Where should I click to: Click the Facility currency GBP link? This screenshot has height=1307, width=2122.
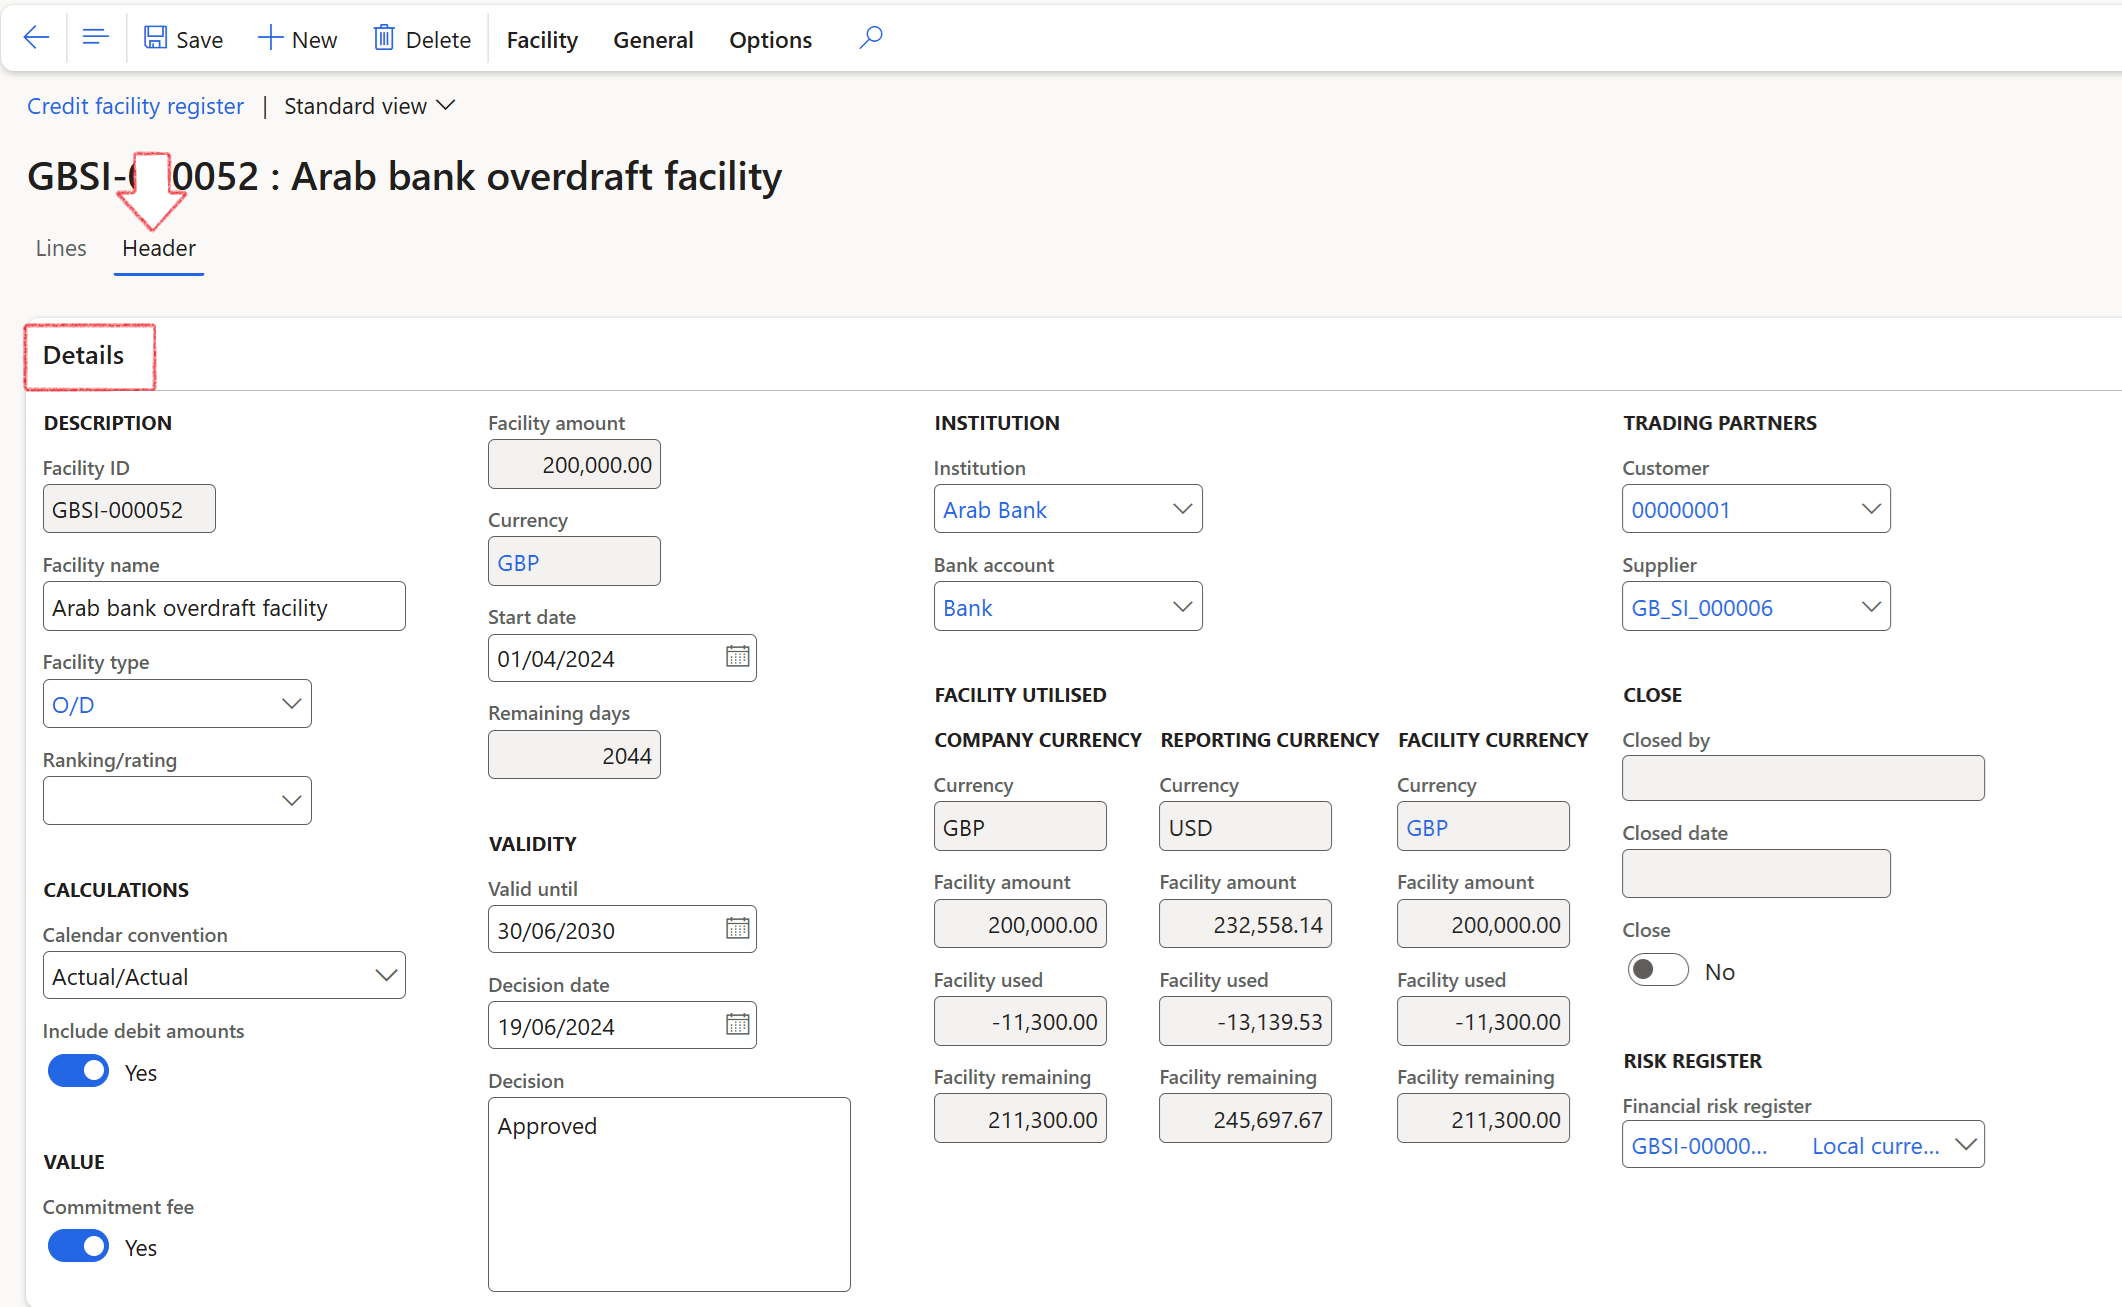1427,828
